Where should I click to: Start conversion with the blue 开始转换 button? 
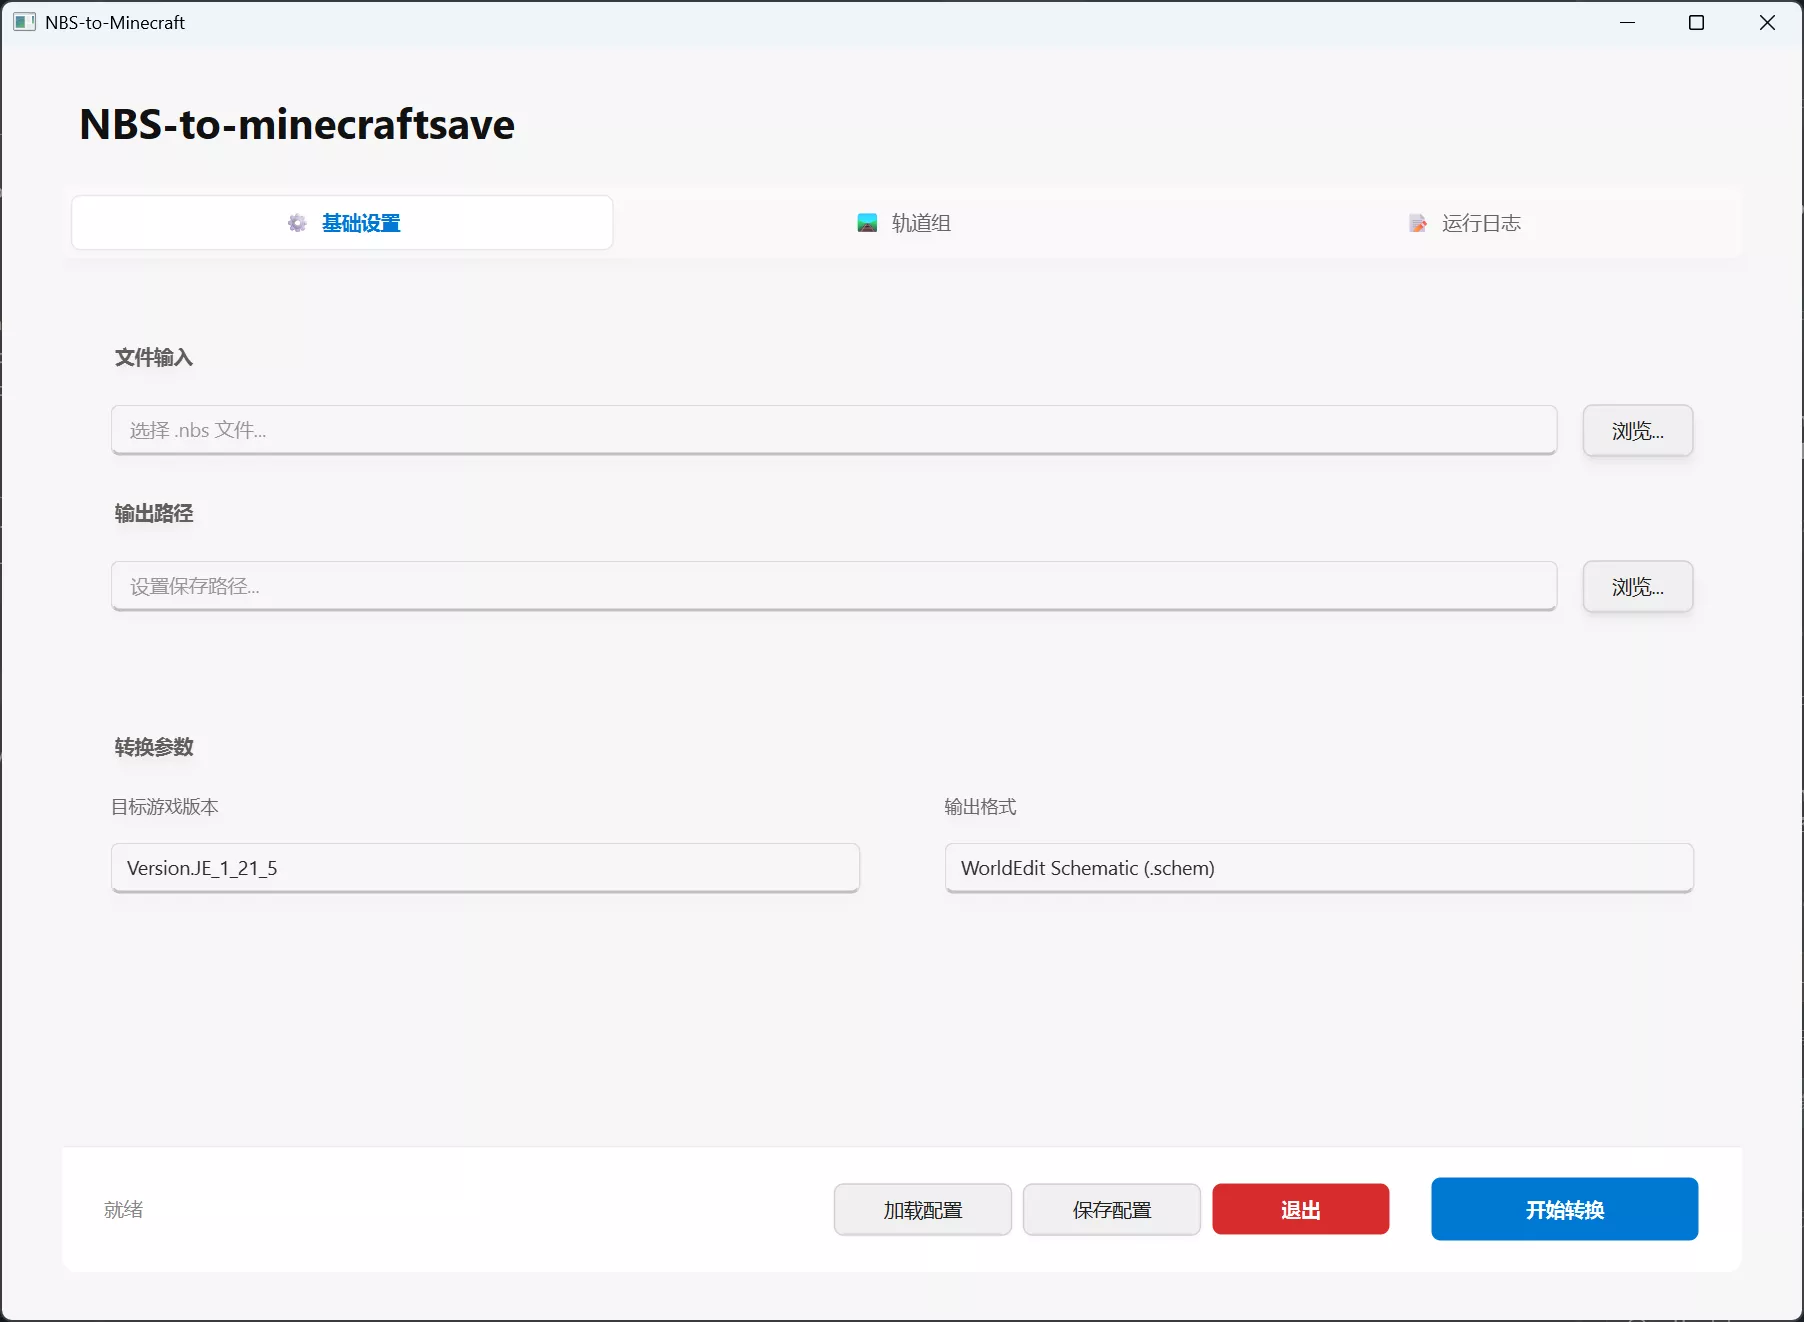pyautogui.click(x=1564, y=1209)
